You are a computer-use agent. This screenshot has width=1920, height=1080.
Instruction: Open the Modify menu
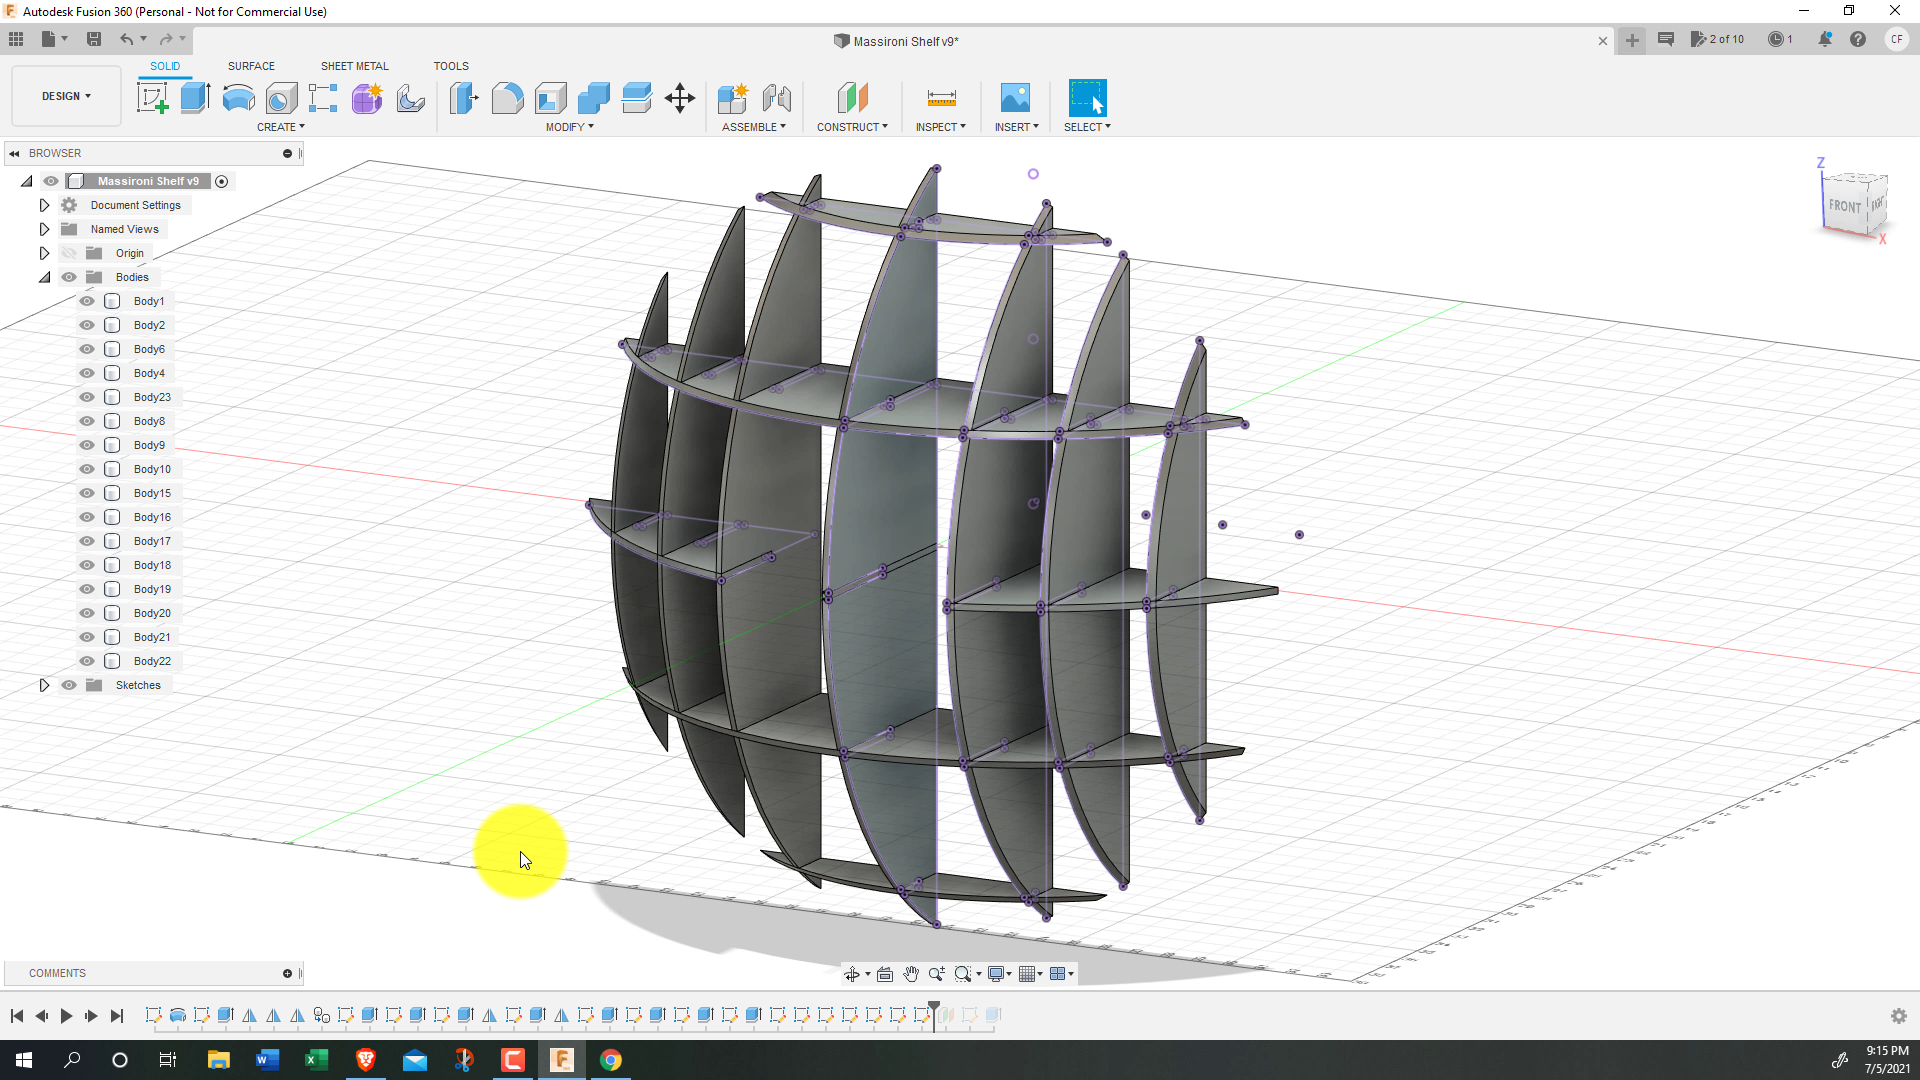pyautogui.click(x=569, y=127)
